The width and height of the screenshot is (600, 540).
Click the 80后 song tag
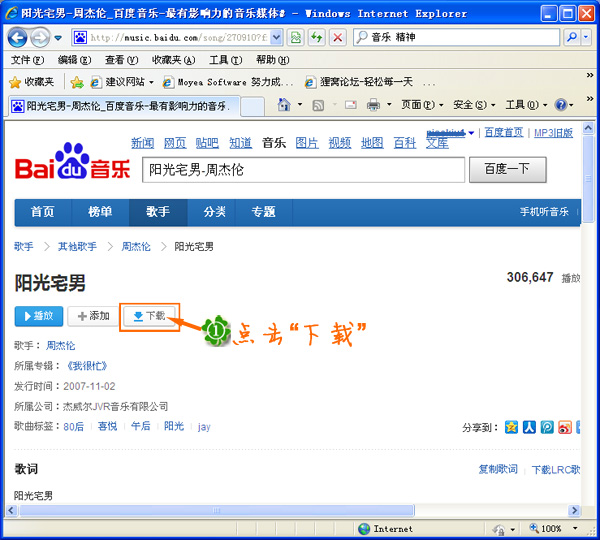coord(73,426)
